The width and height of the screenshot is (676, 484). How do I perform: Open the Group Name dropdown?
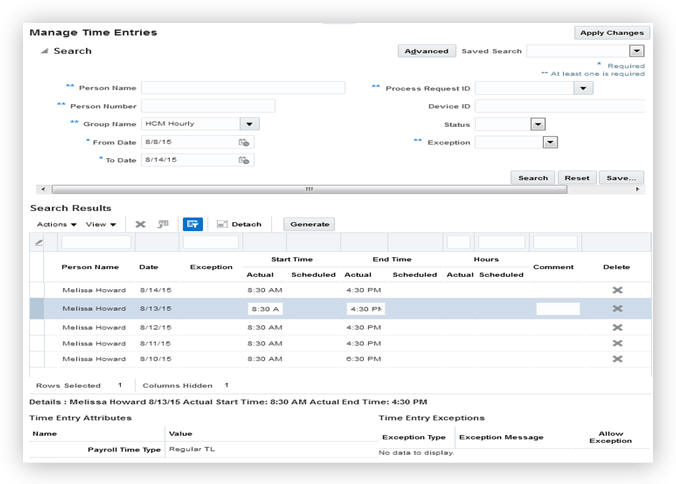tap(249, 124)
